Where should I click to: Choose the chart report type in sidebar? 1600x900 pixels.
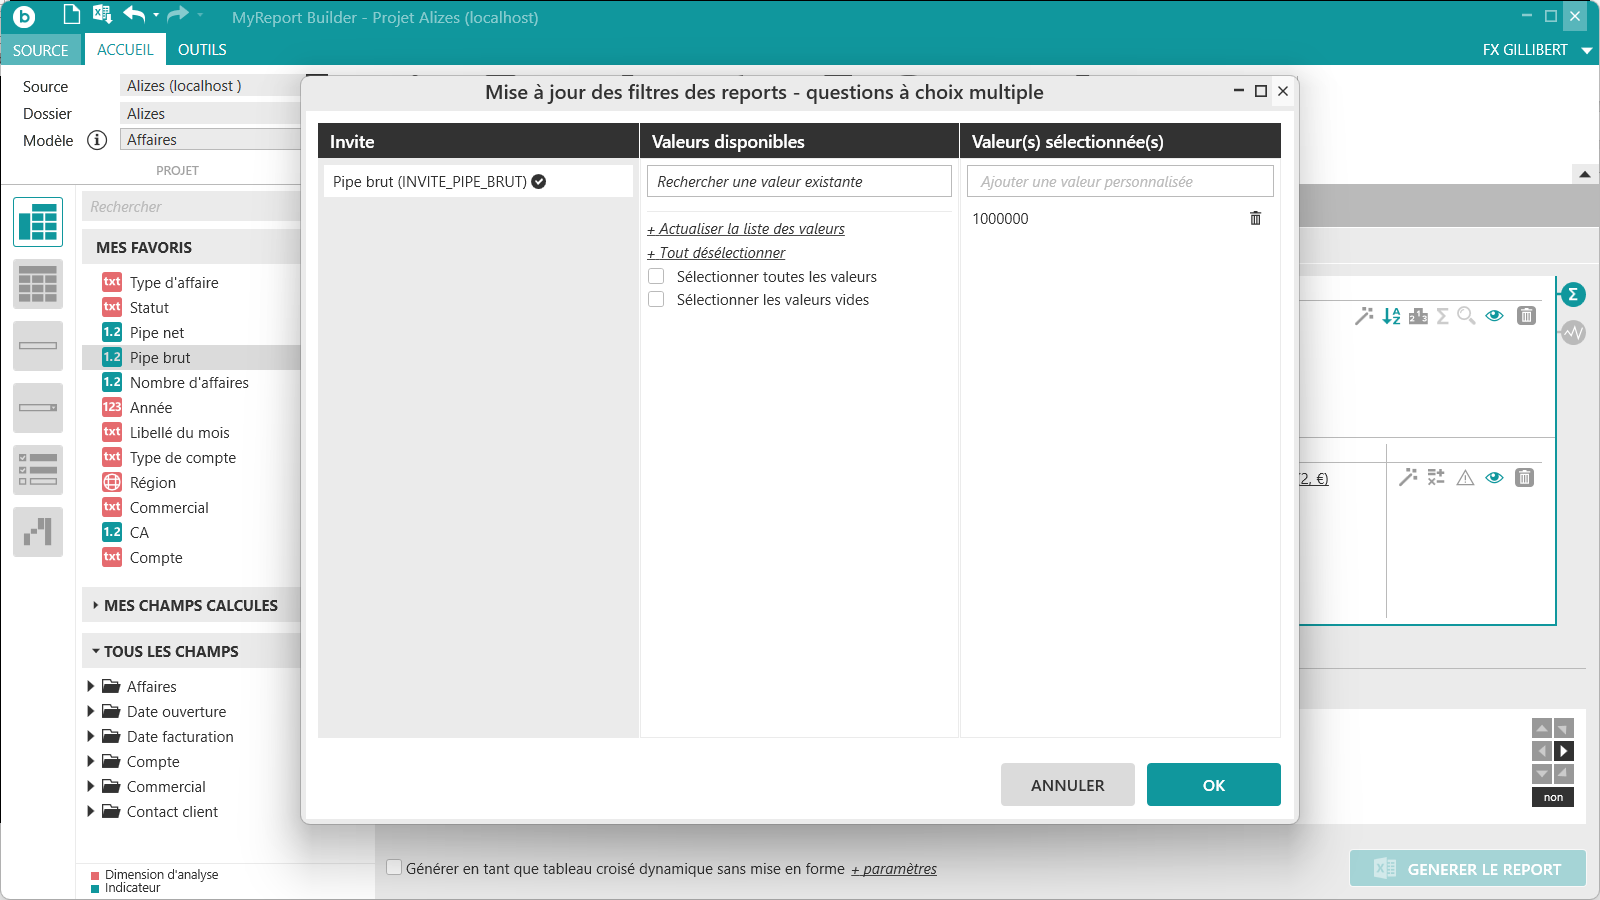click(38, 532)
